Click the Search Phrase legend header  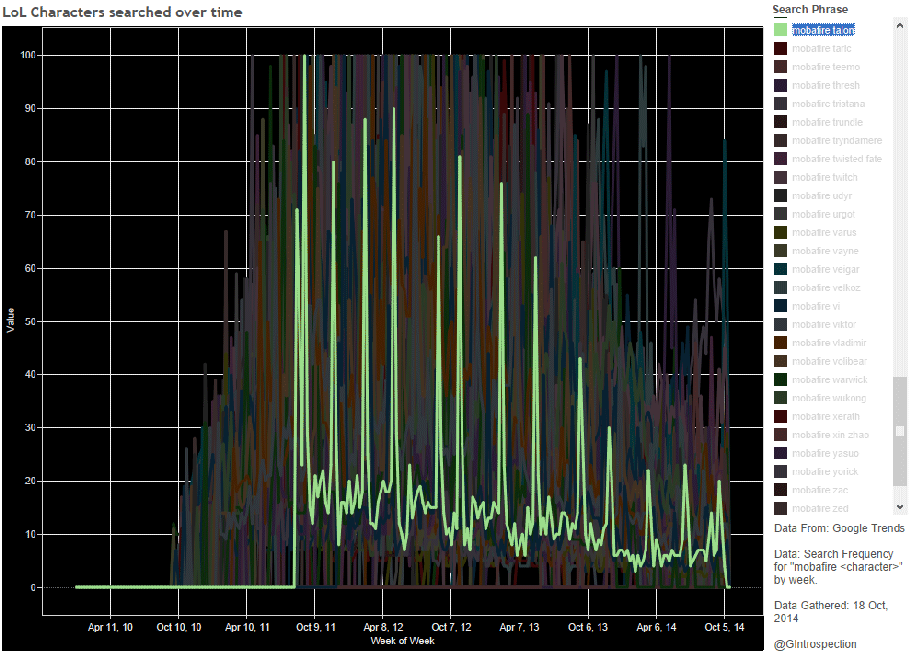click(809, 9)
